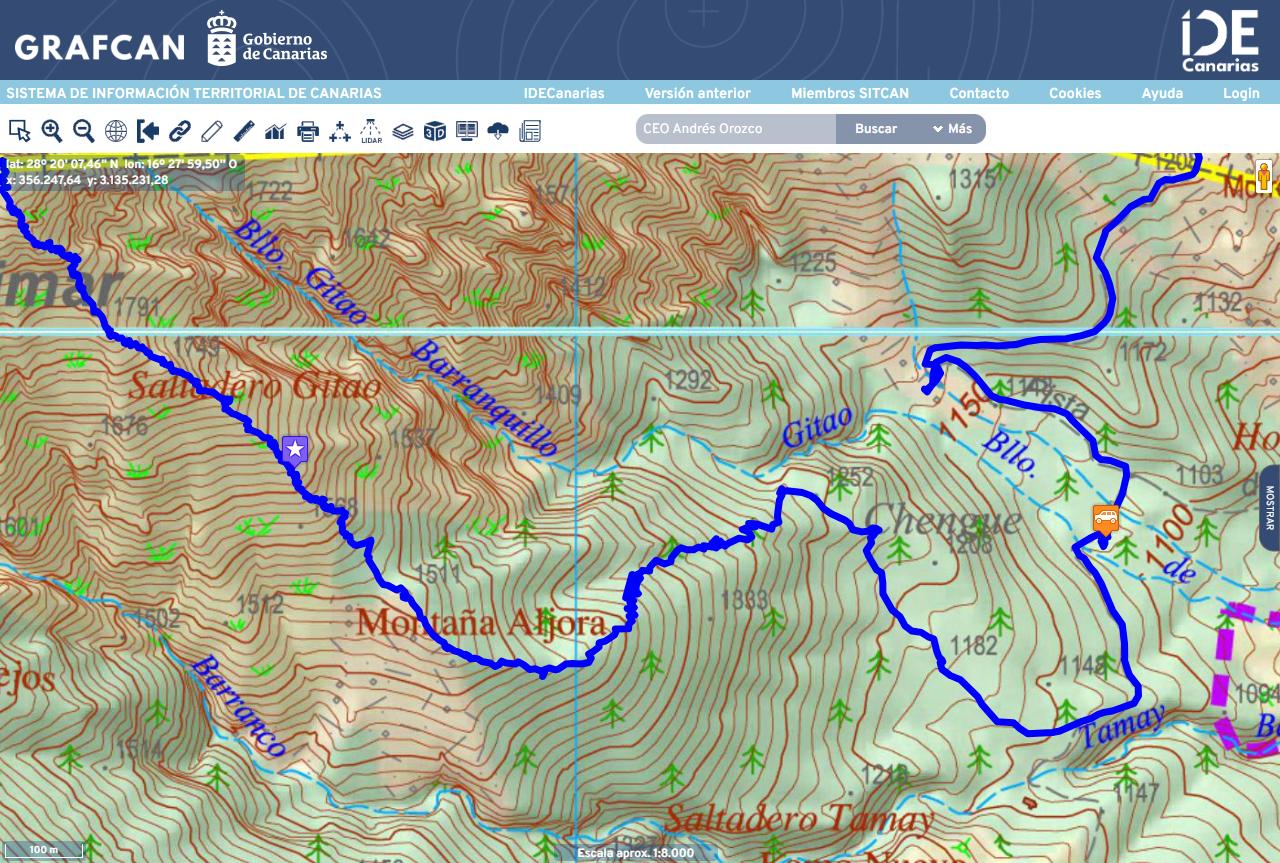Open Miembros SITCAN menu item
1280x863 pixels.
pyautogui.click(x=850, y=93)
